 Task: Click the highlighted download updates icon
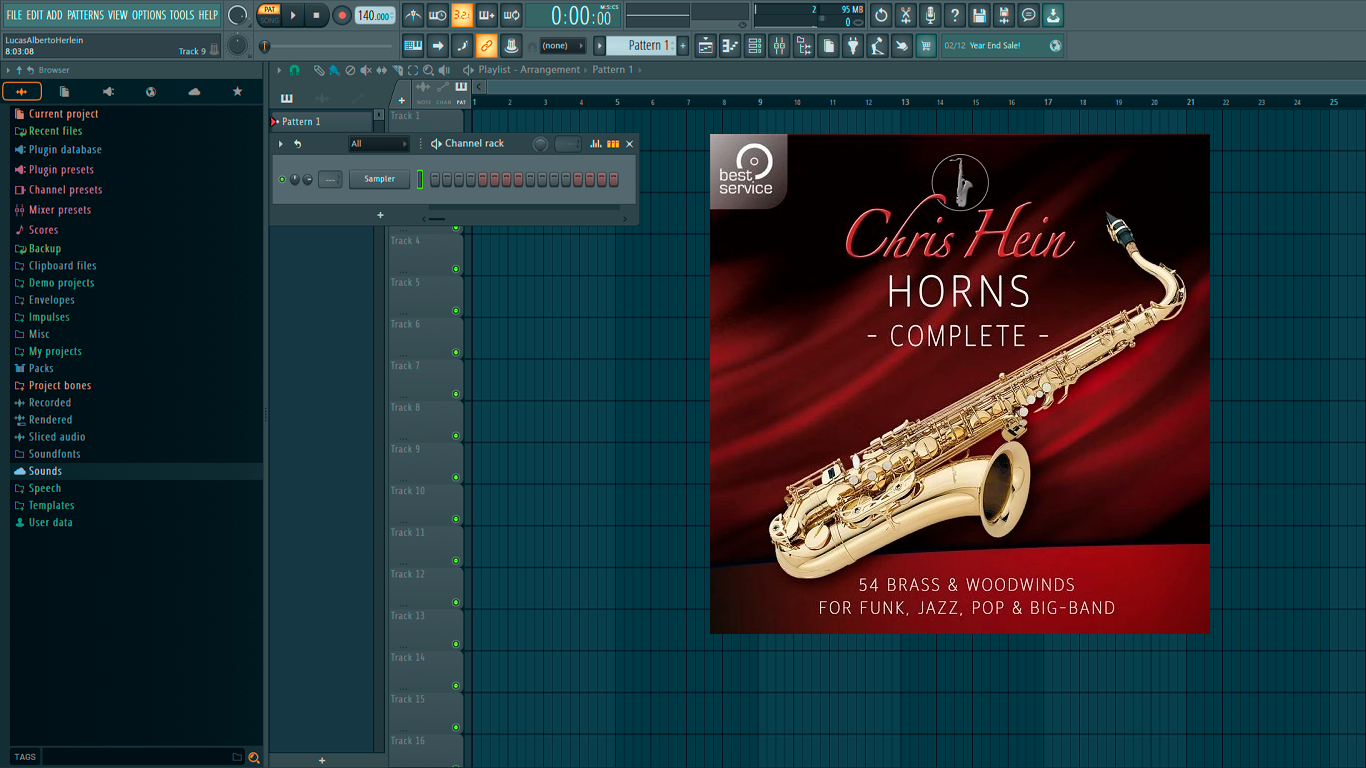tap(1053, 15)
